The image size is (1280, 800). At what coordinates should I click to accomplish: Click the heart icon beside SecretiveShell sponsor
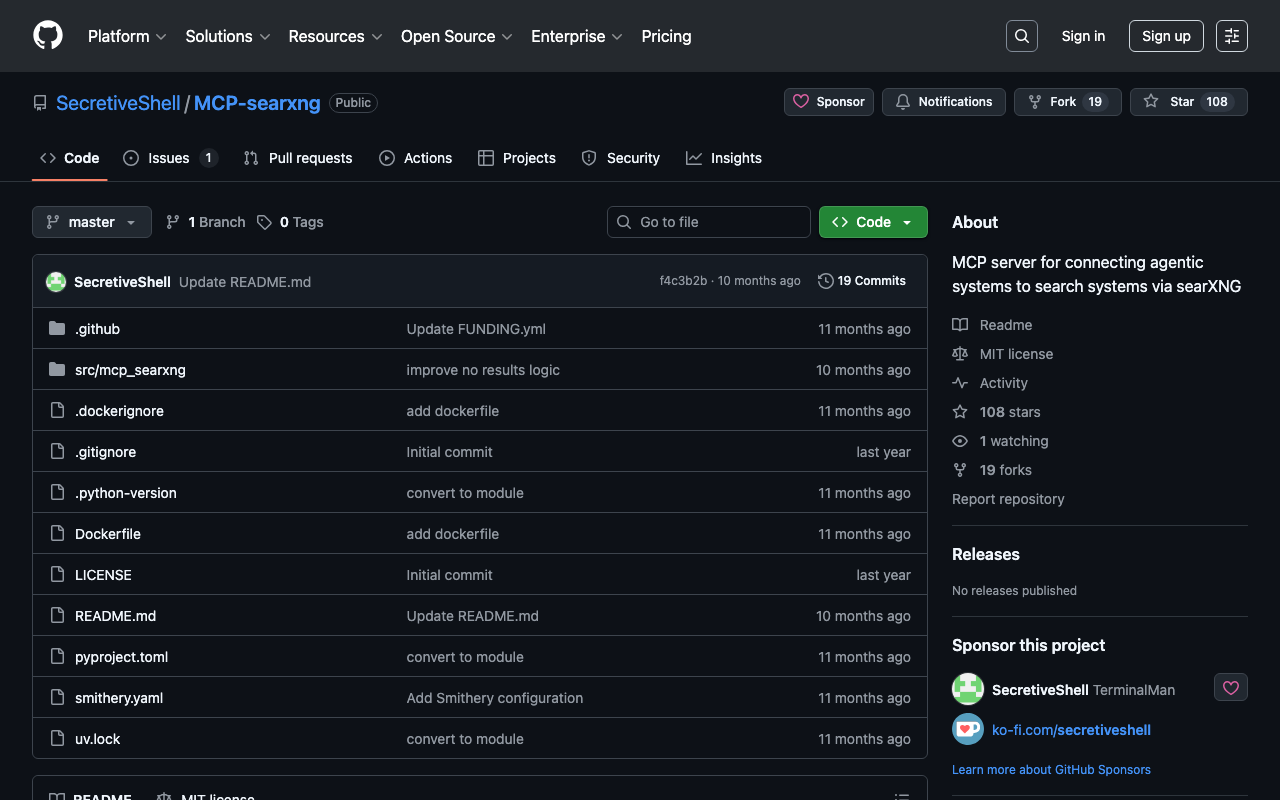click(1230, 688)
